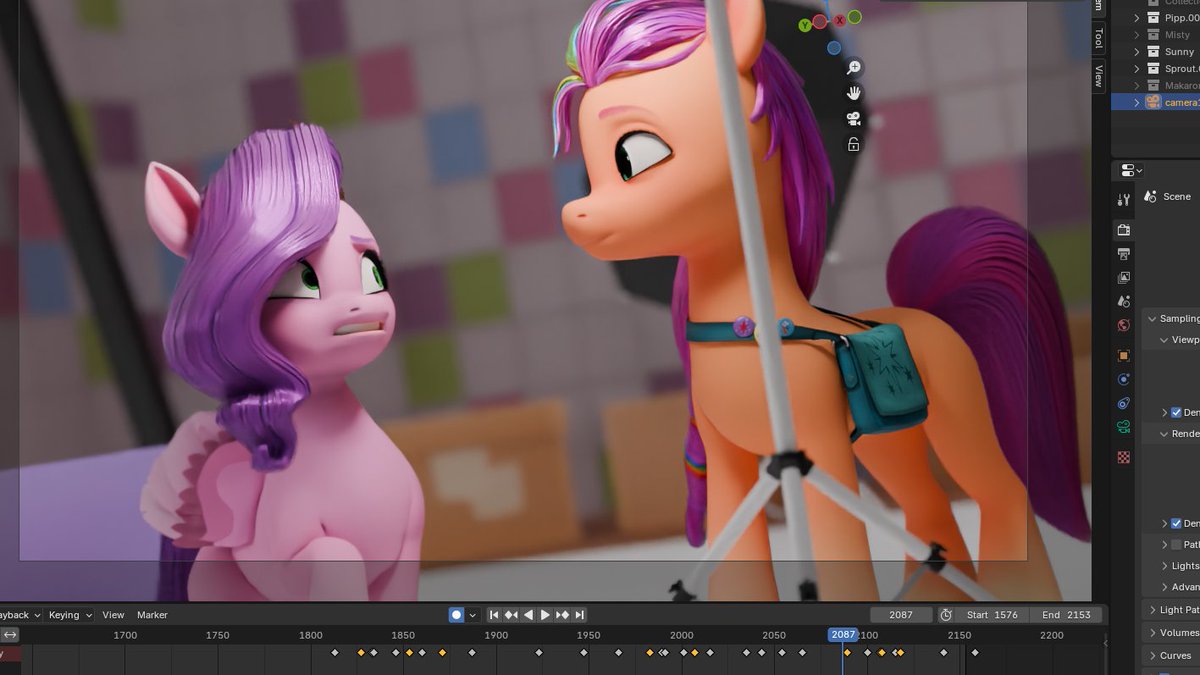Click the Sunny collection icon

1153,51
